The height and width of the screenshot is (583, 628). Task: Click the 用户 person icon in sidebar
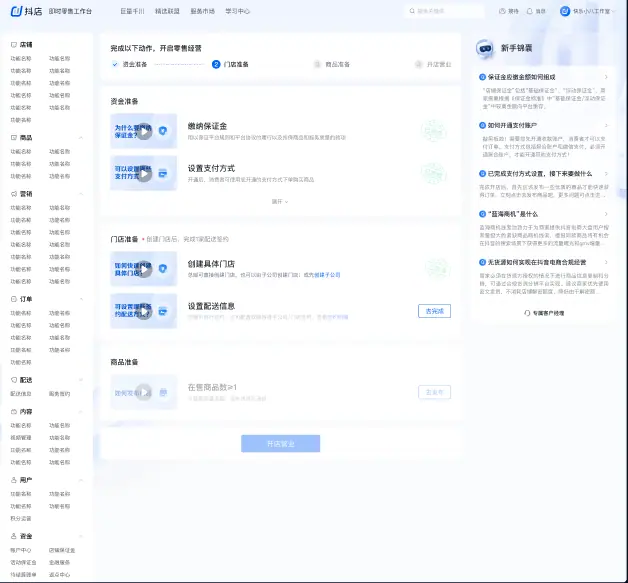14,480
